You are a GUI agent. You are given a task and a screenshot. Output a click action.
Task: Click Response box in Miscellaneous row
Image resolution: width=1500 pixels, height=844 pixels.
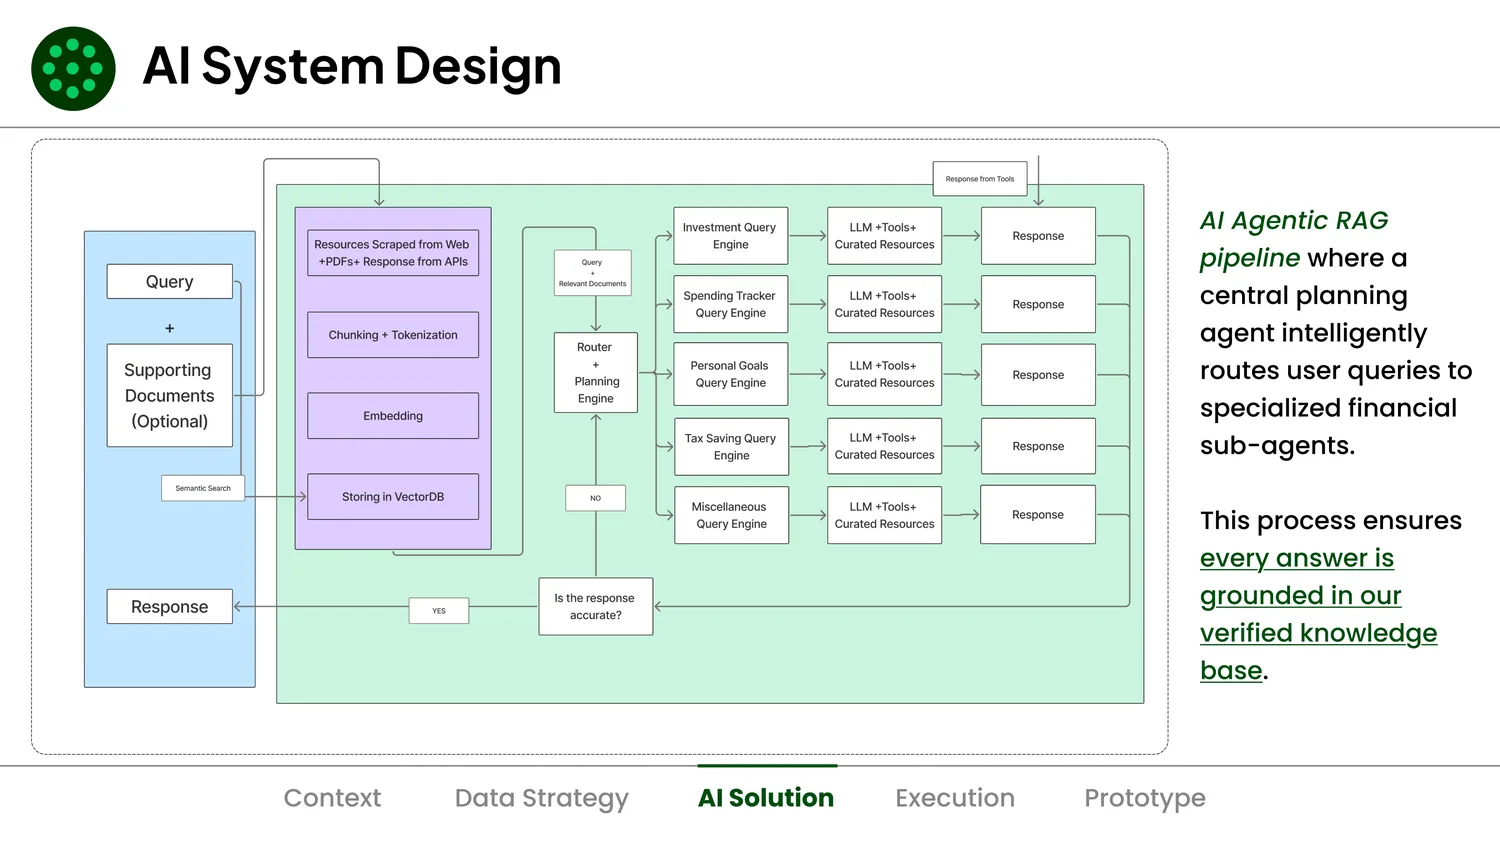point(1038,515)
